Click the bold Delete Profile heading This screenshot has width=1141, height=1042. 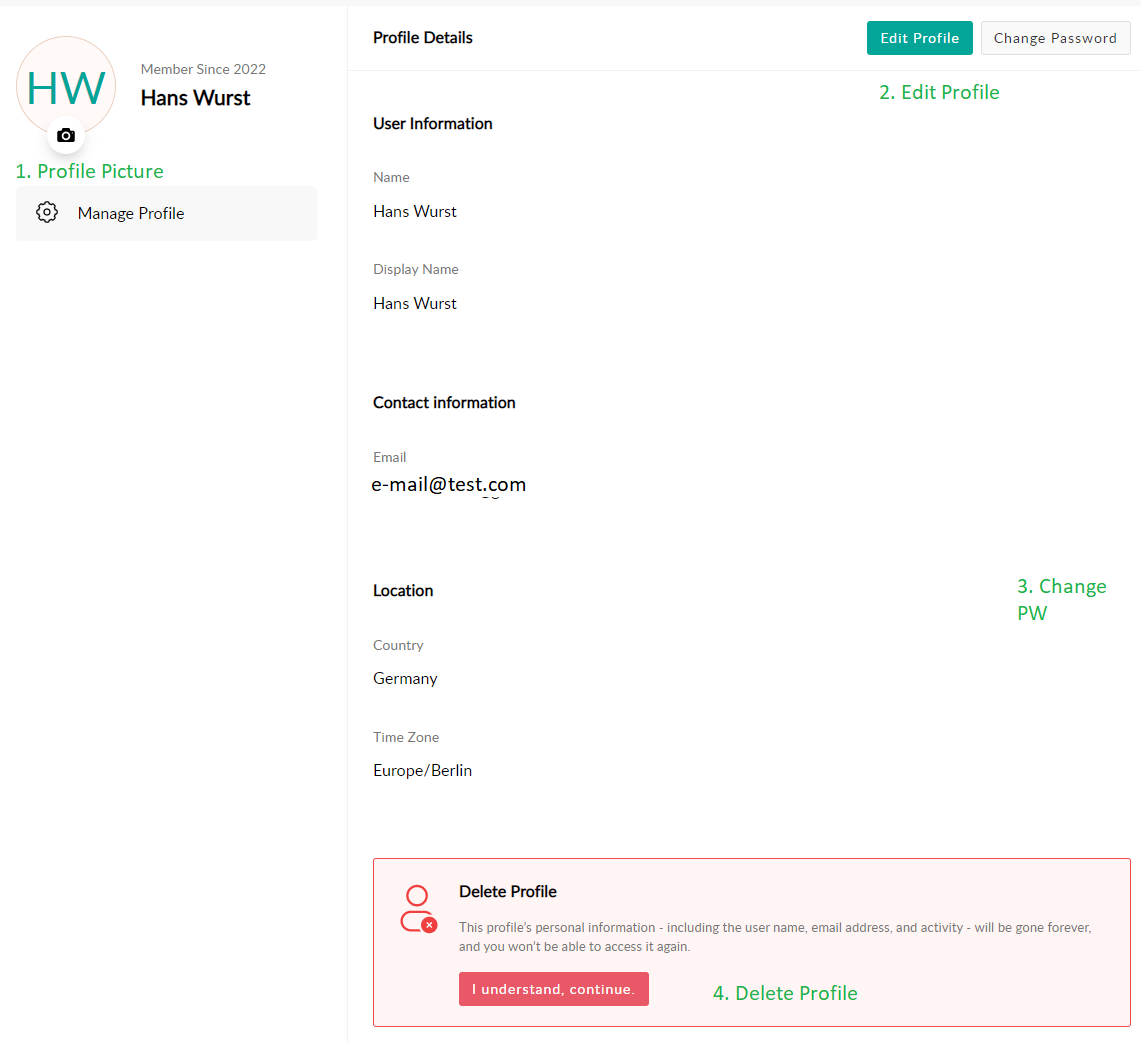[508, 891]
